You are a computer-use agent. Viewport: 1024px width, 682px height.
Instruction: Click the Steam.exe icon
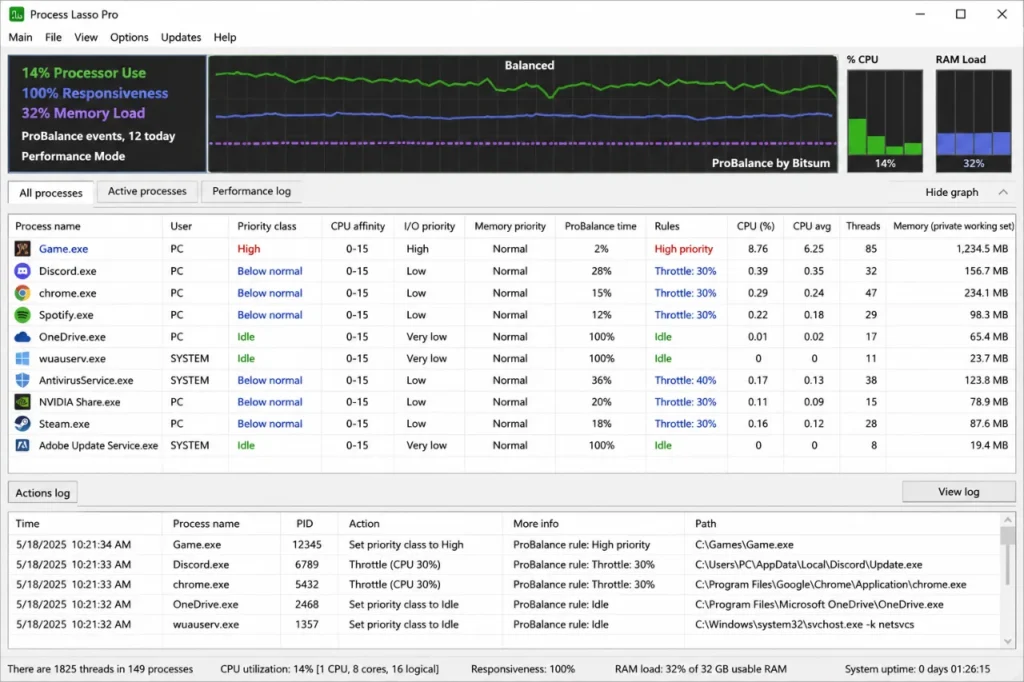pyautogui.click(x=22, y=424)
